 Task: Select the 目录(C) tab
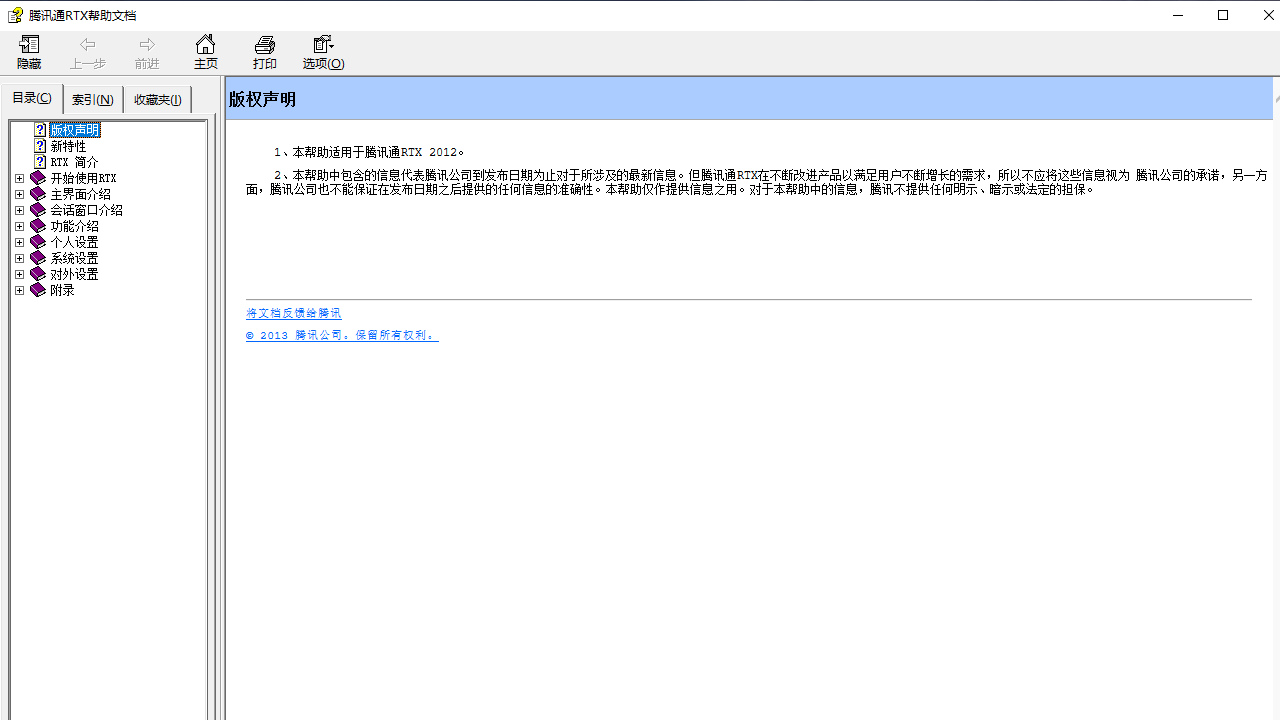coord(31,98)
